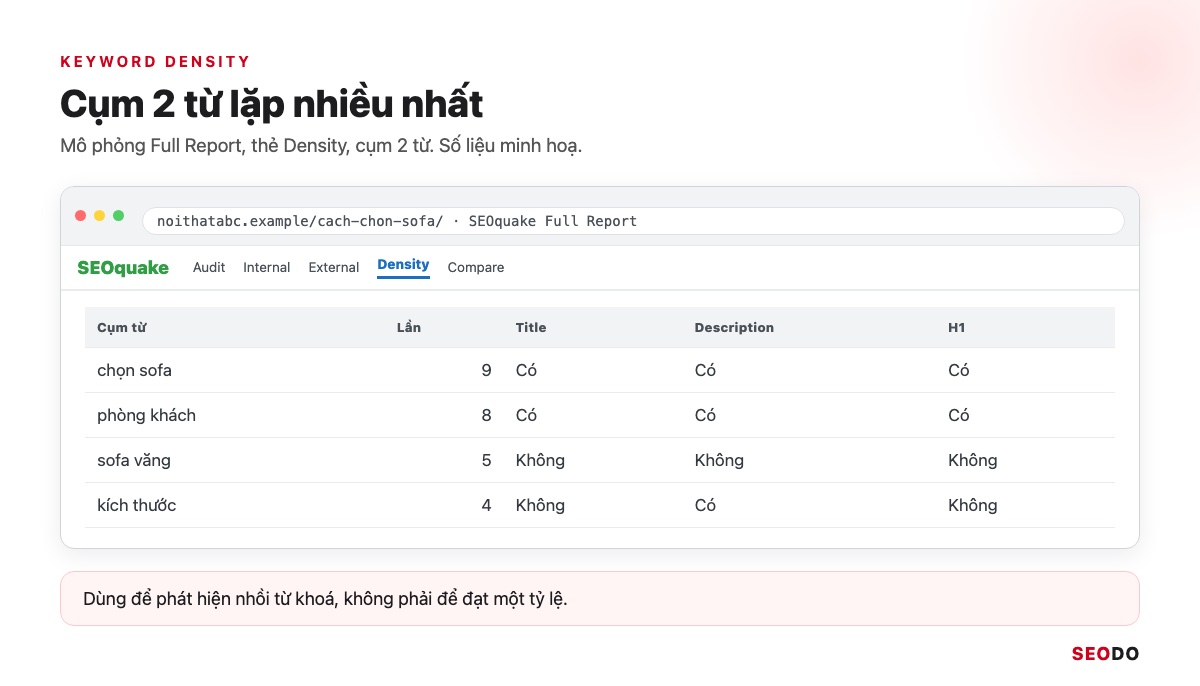This screenshot has width=1200, height=686.
Task: Click the Description value in "phòng khách" row
Action: [x=705, y=415]
